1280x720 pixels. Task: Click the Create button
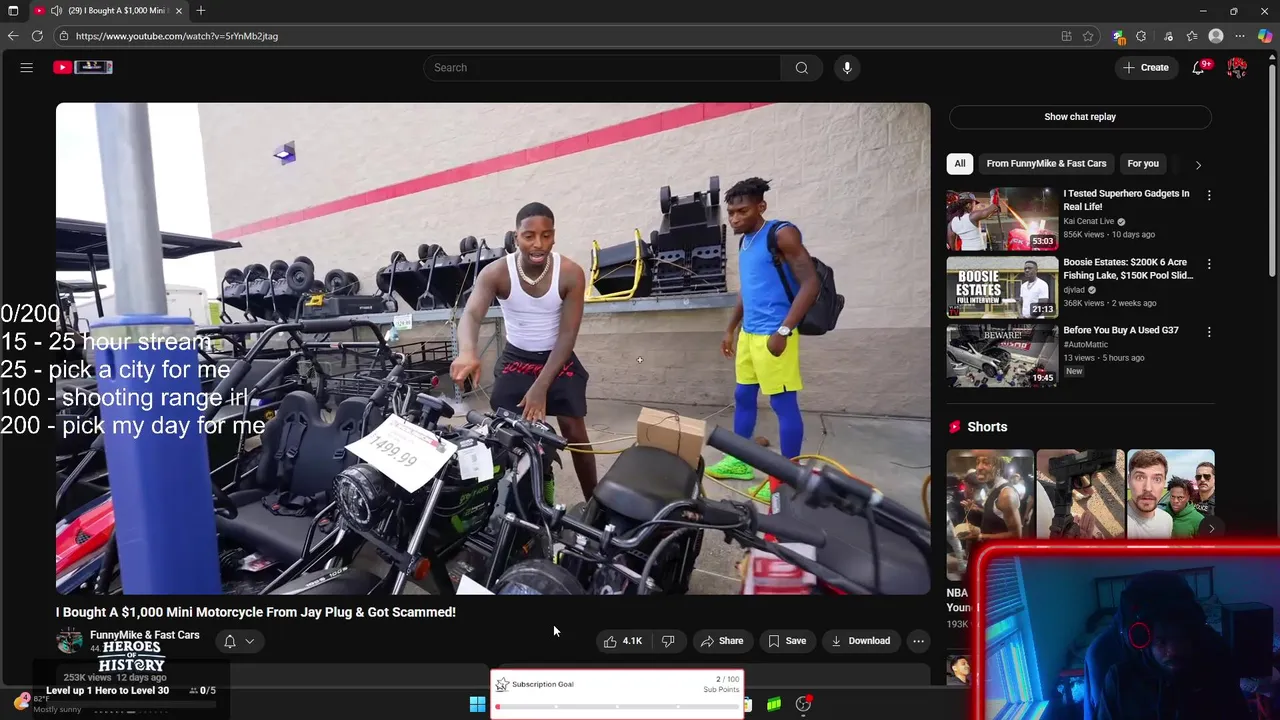click(x=1145, y=67)
